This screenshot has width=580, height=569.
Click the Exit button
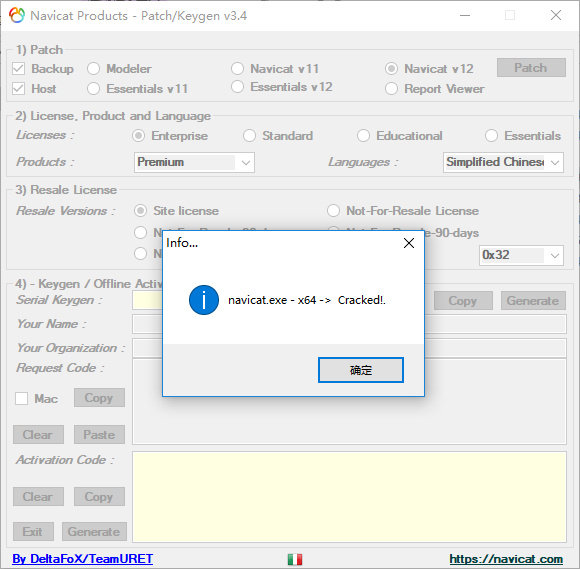click(x=33, y=532)
